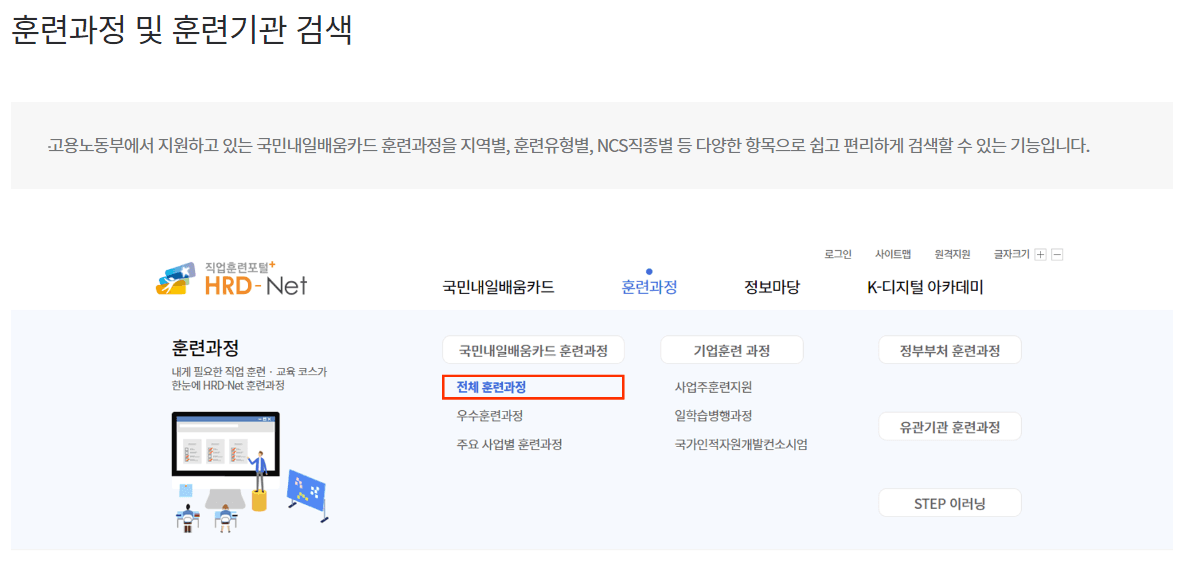This screenshot has height=563, width=1186.
Task: Select the 국민내일배움카드 main menu
Action: [498, 288]
